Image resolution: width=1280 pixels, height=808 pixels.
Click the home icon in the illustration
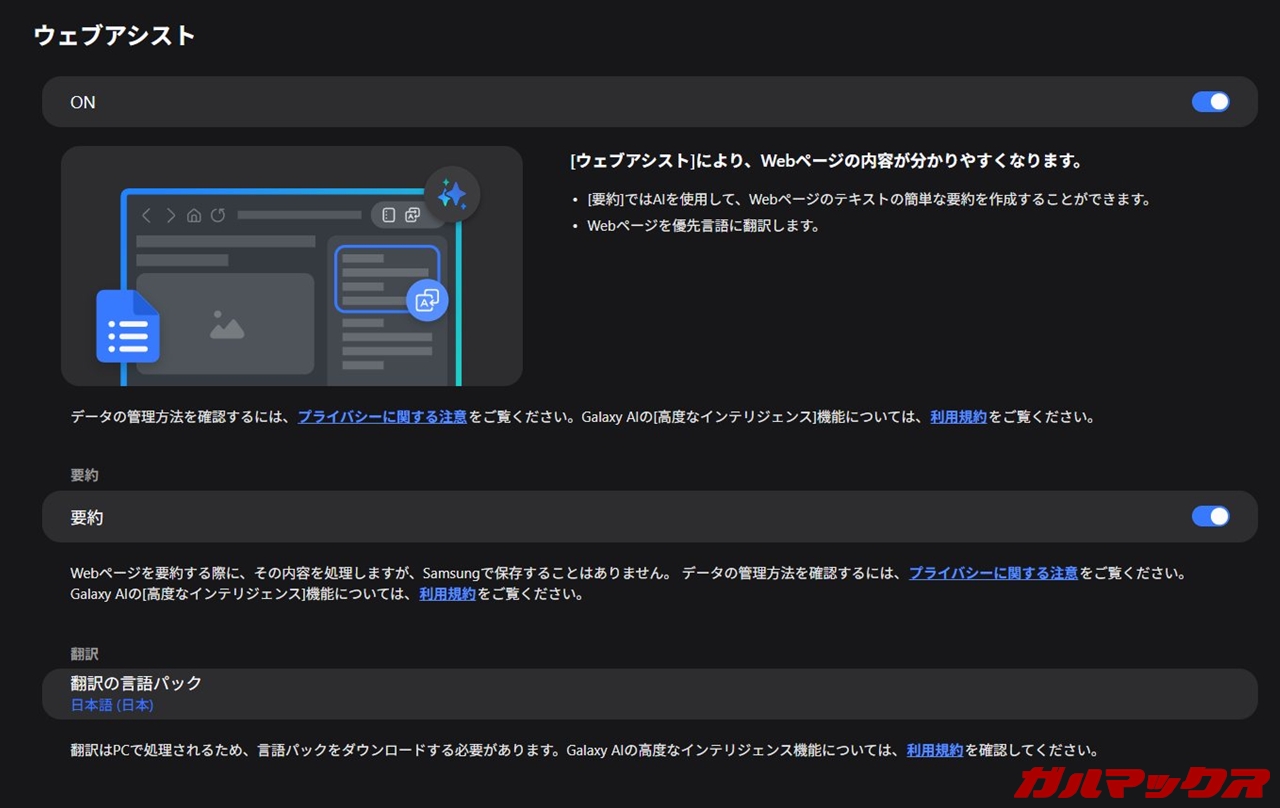[194, 215]
